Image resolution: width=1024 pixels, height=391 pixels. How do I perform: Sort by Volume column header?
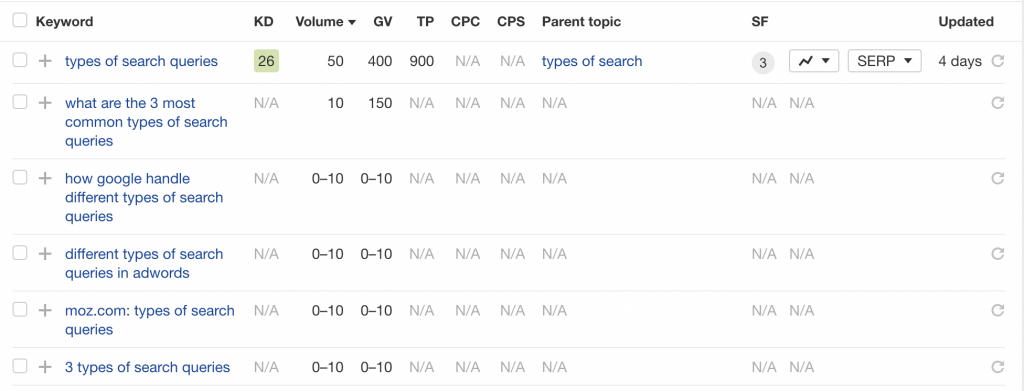(x=325, y=22)
